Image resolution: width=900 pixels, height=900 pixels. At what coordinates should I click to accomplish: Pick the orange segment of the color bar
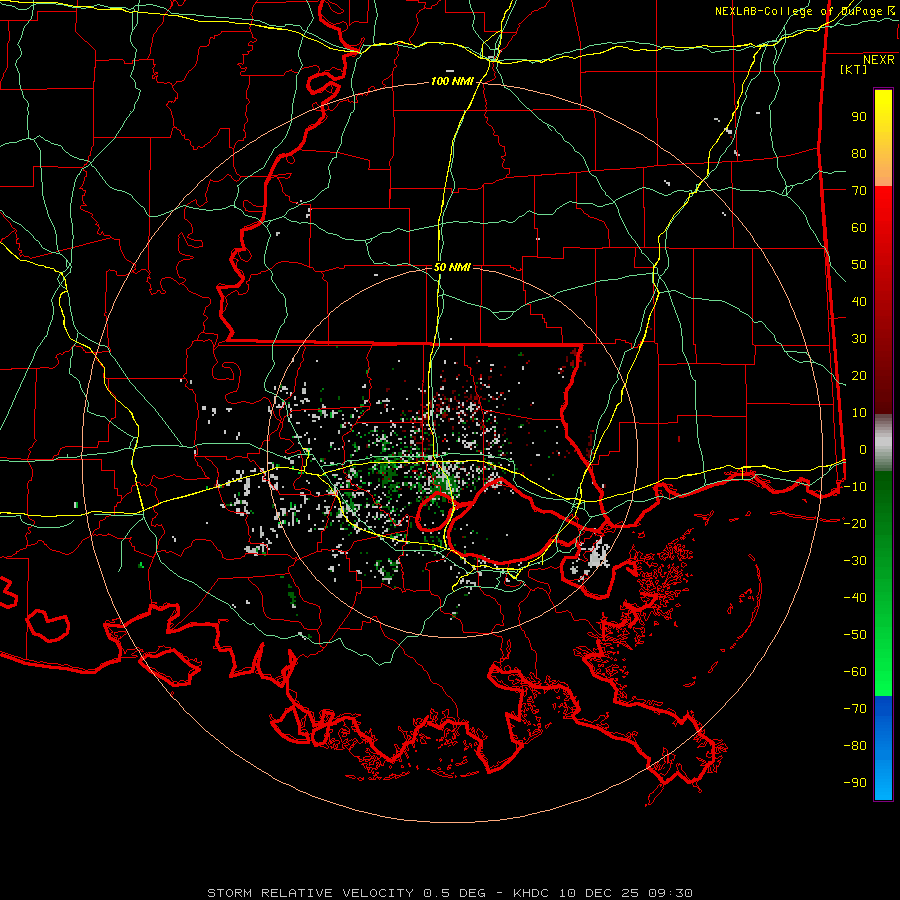click(883, 170)
